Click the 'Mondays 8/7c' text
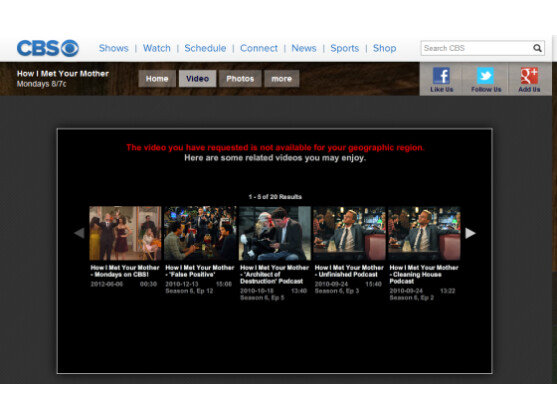 point(41,84)
